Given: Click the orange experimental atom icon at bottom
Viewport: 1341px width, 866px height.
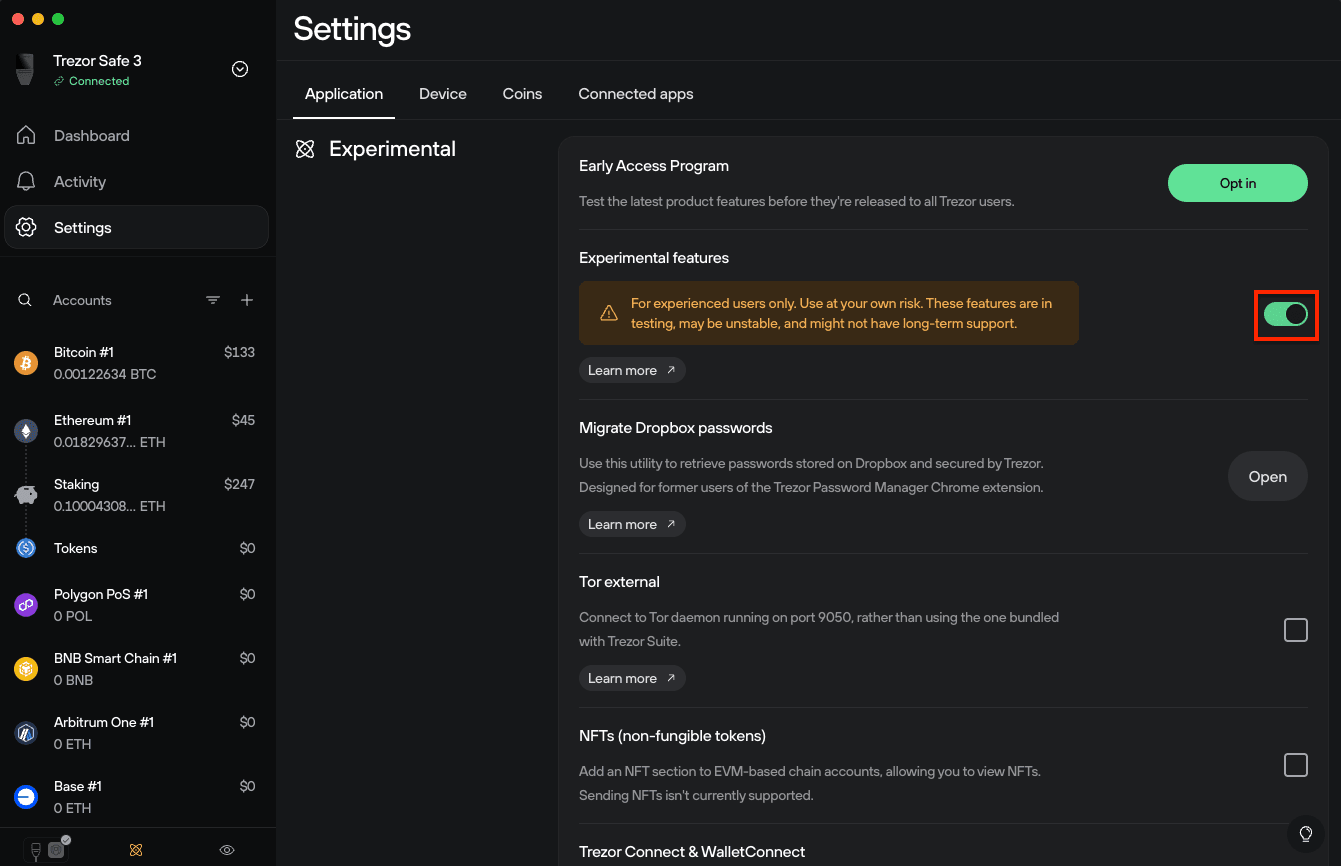Looking at the screenshot, I should point(137,850).
